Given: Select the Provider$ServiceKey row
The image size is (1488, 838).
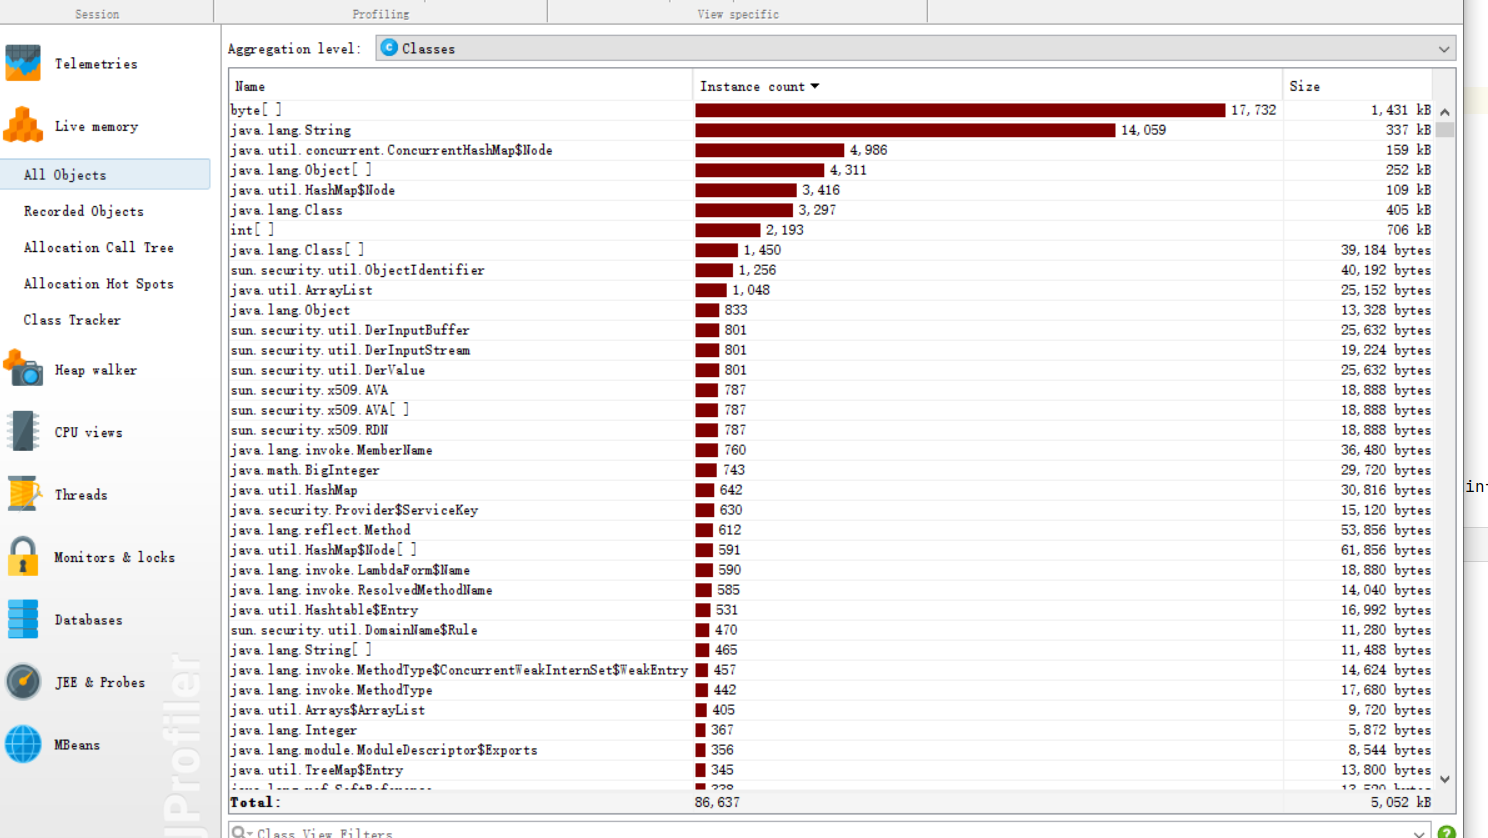Looking at the screenshot, I should [831, 510].
